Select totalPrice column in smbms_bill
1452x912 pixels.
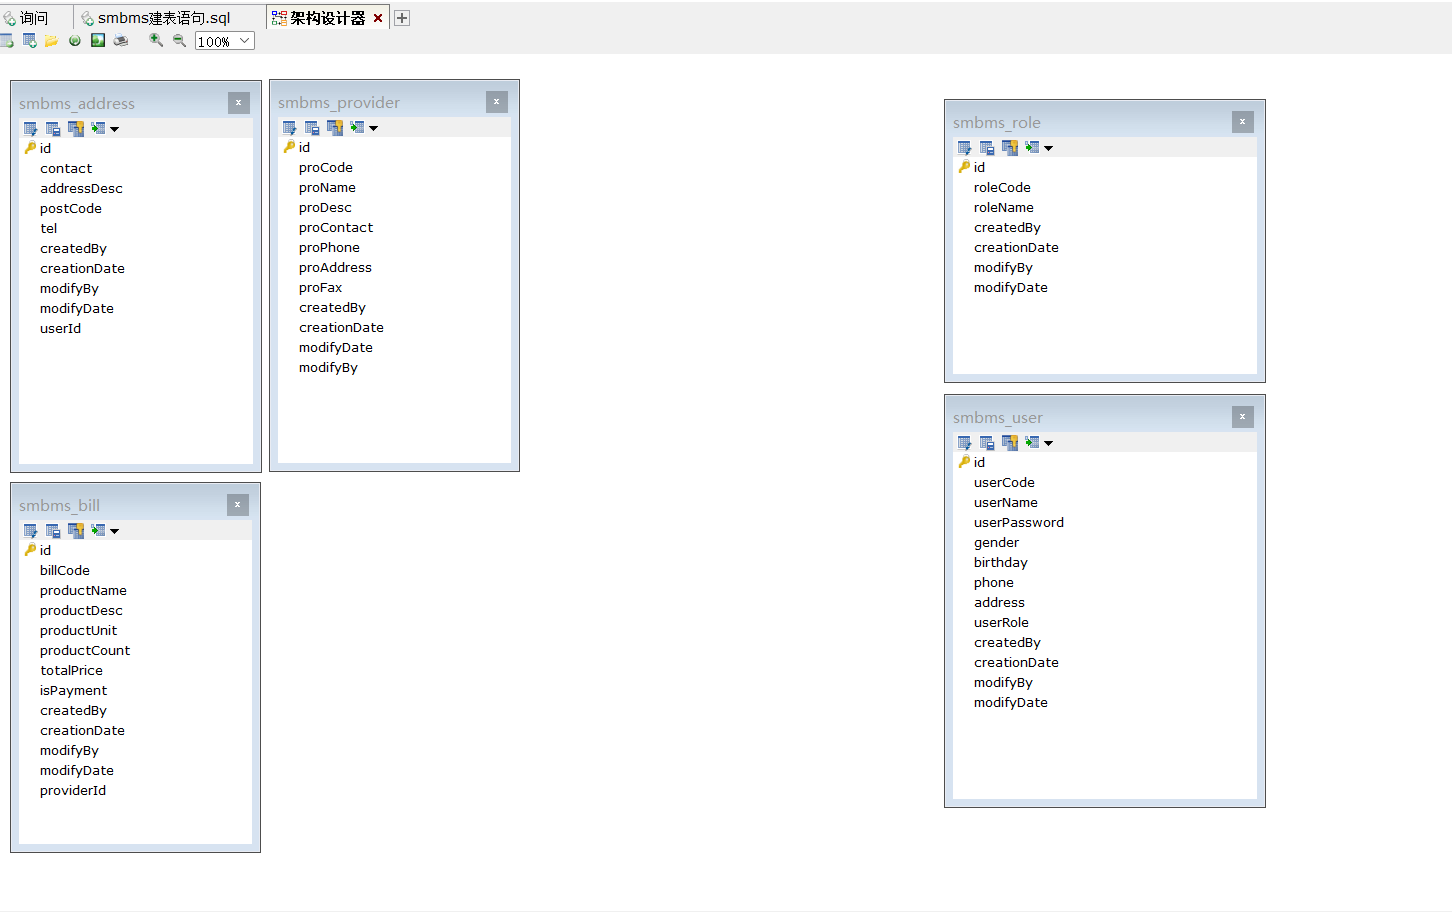[x=71, y=670]
